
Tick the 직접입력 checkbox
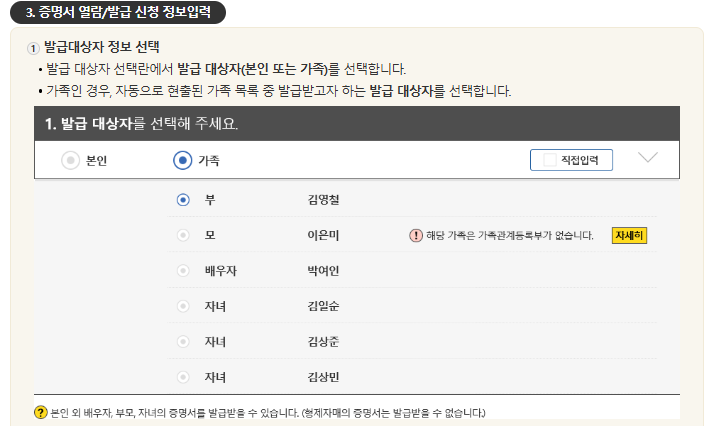pyautogui.click(x=550, y=160)
